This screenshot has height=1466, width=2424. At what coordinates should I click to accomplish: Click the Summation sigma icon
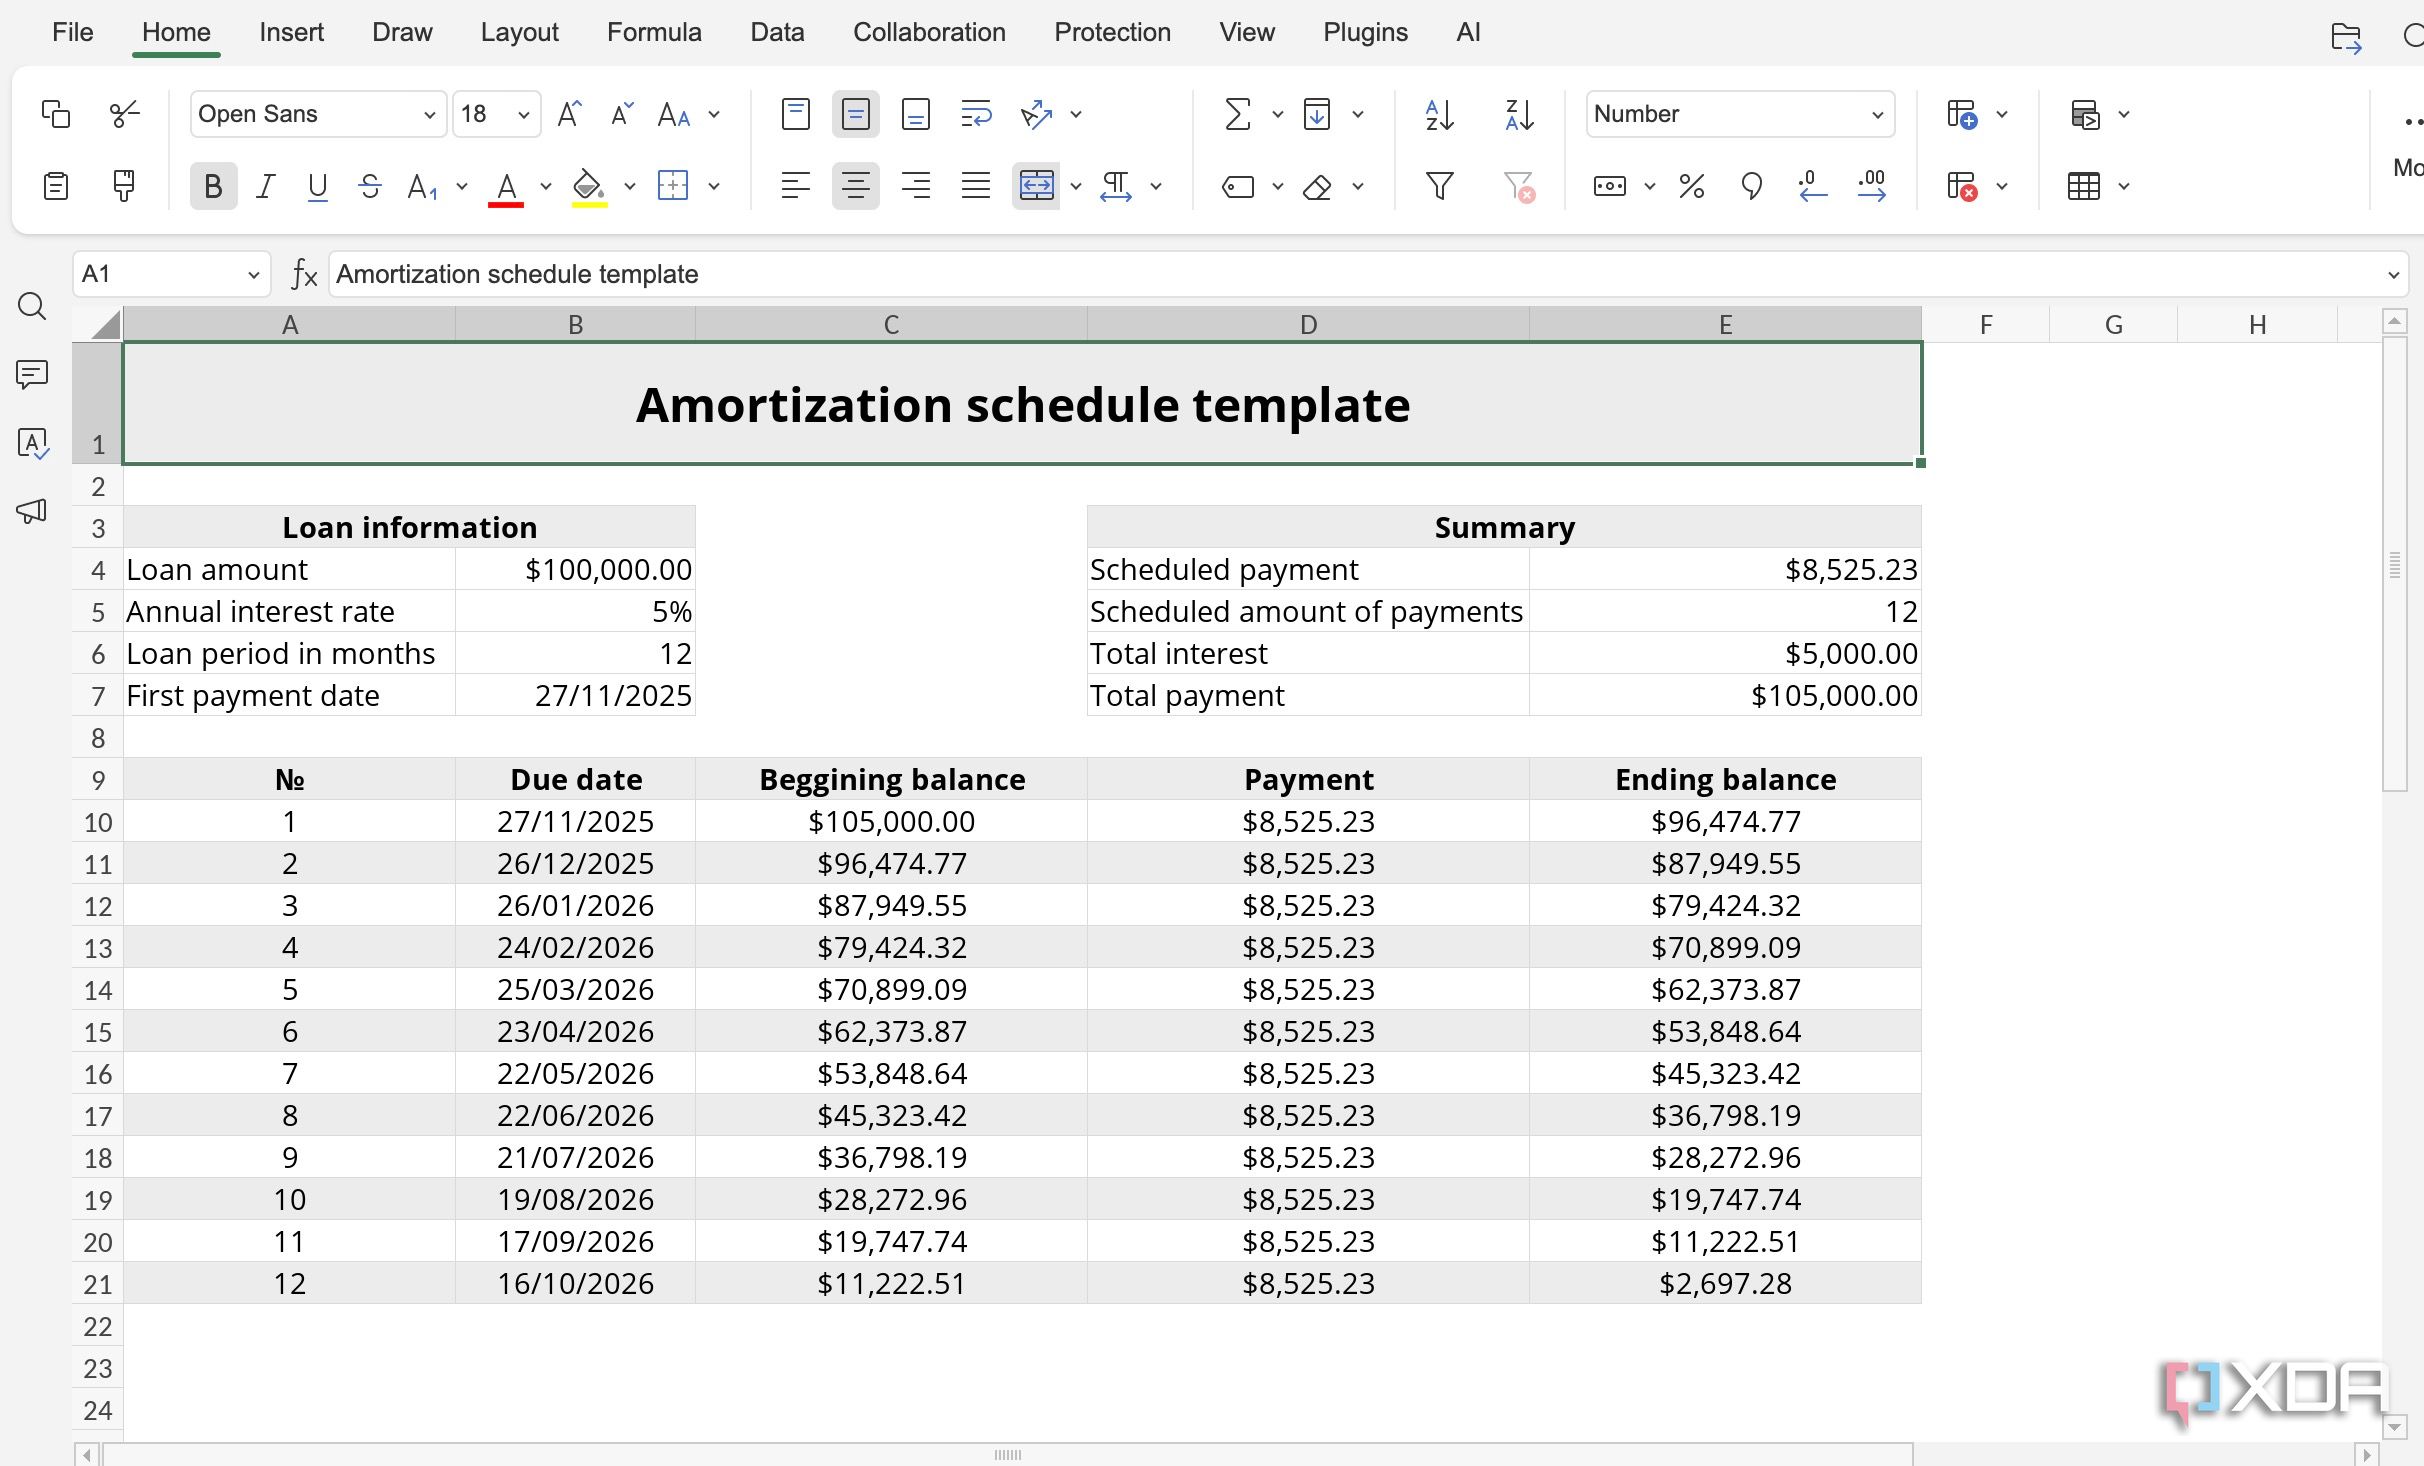(1238, 114)
